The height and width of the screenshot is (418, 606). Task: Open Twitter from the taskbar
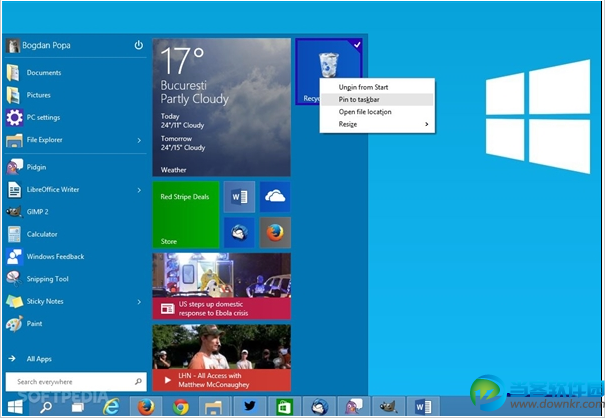click(x=249, y=406)
